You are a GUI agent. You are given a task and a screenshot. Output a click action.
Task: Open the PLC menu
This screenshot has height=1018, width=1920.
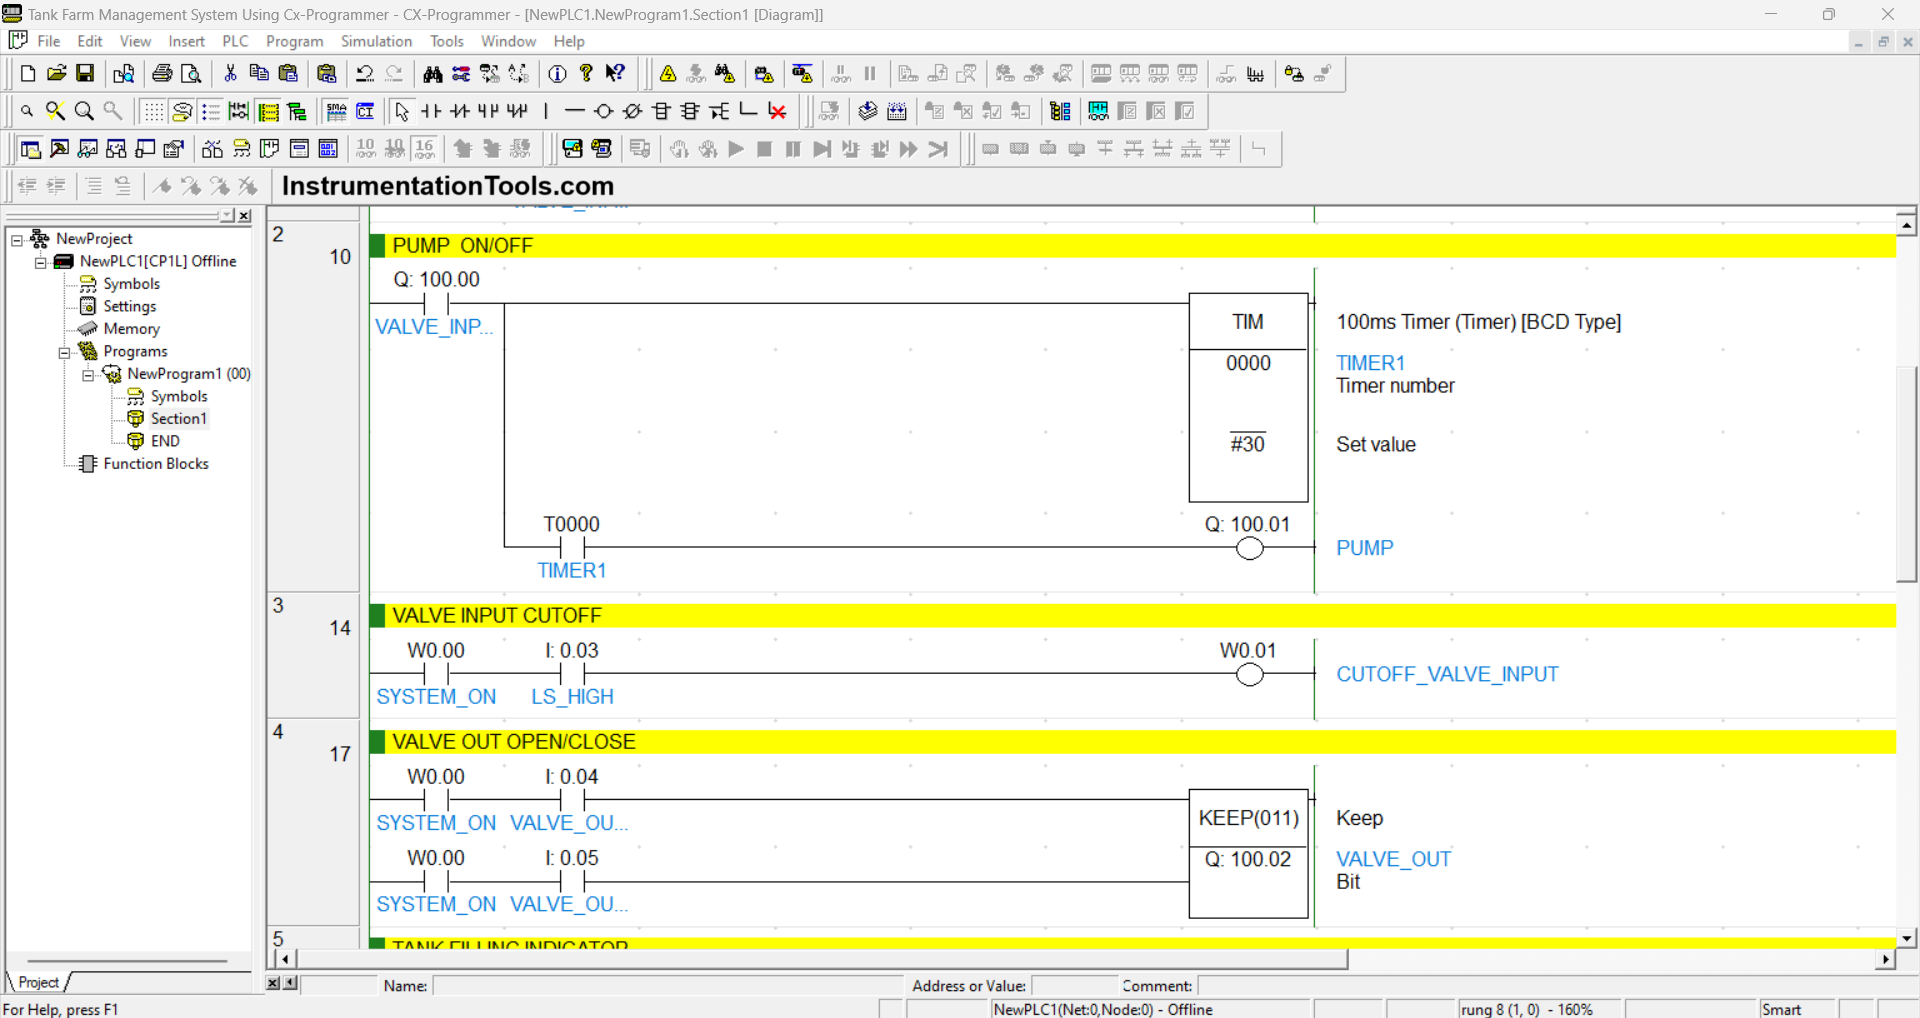236,41
